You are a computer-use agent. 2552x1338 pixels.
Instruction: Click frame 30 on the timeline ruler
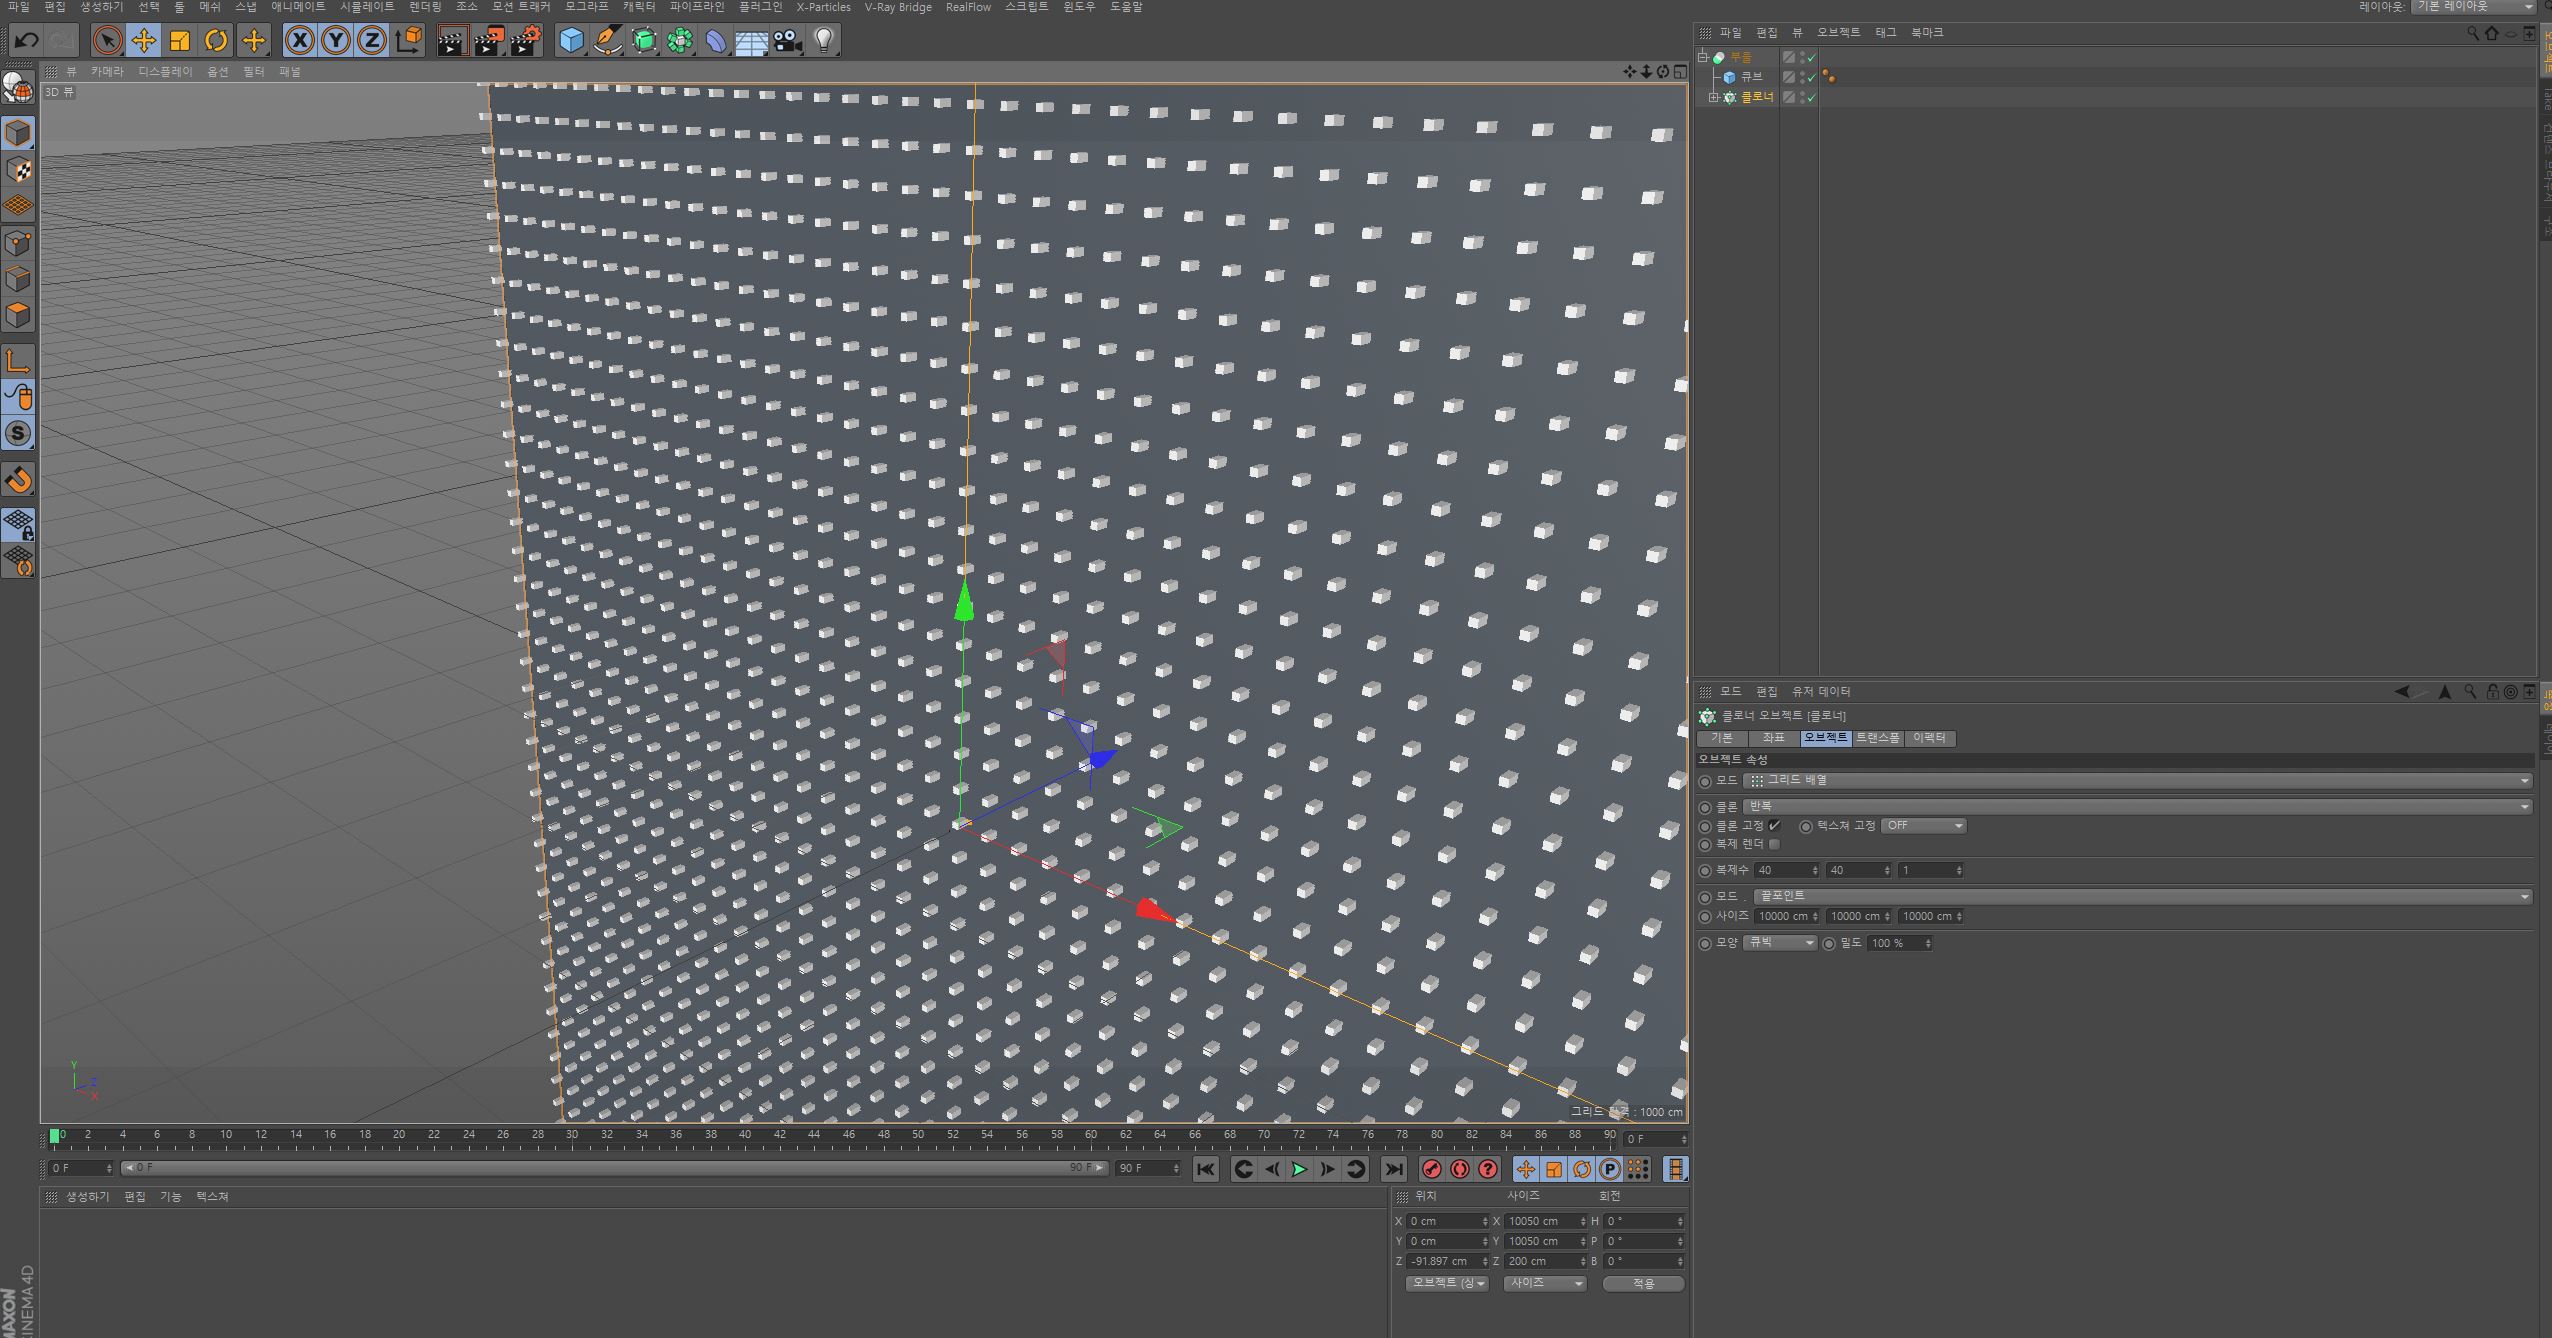[571, 1137]
